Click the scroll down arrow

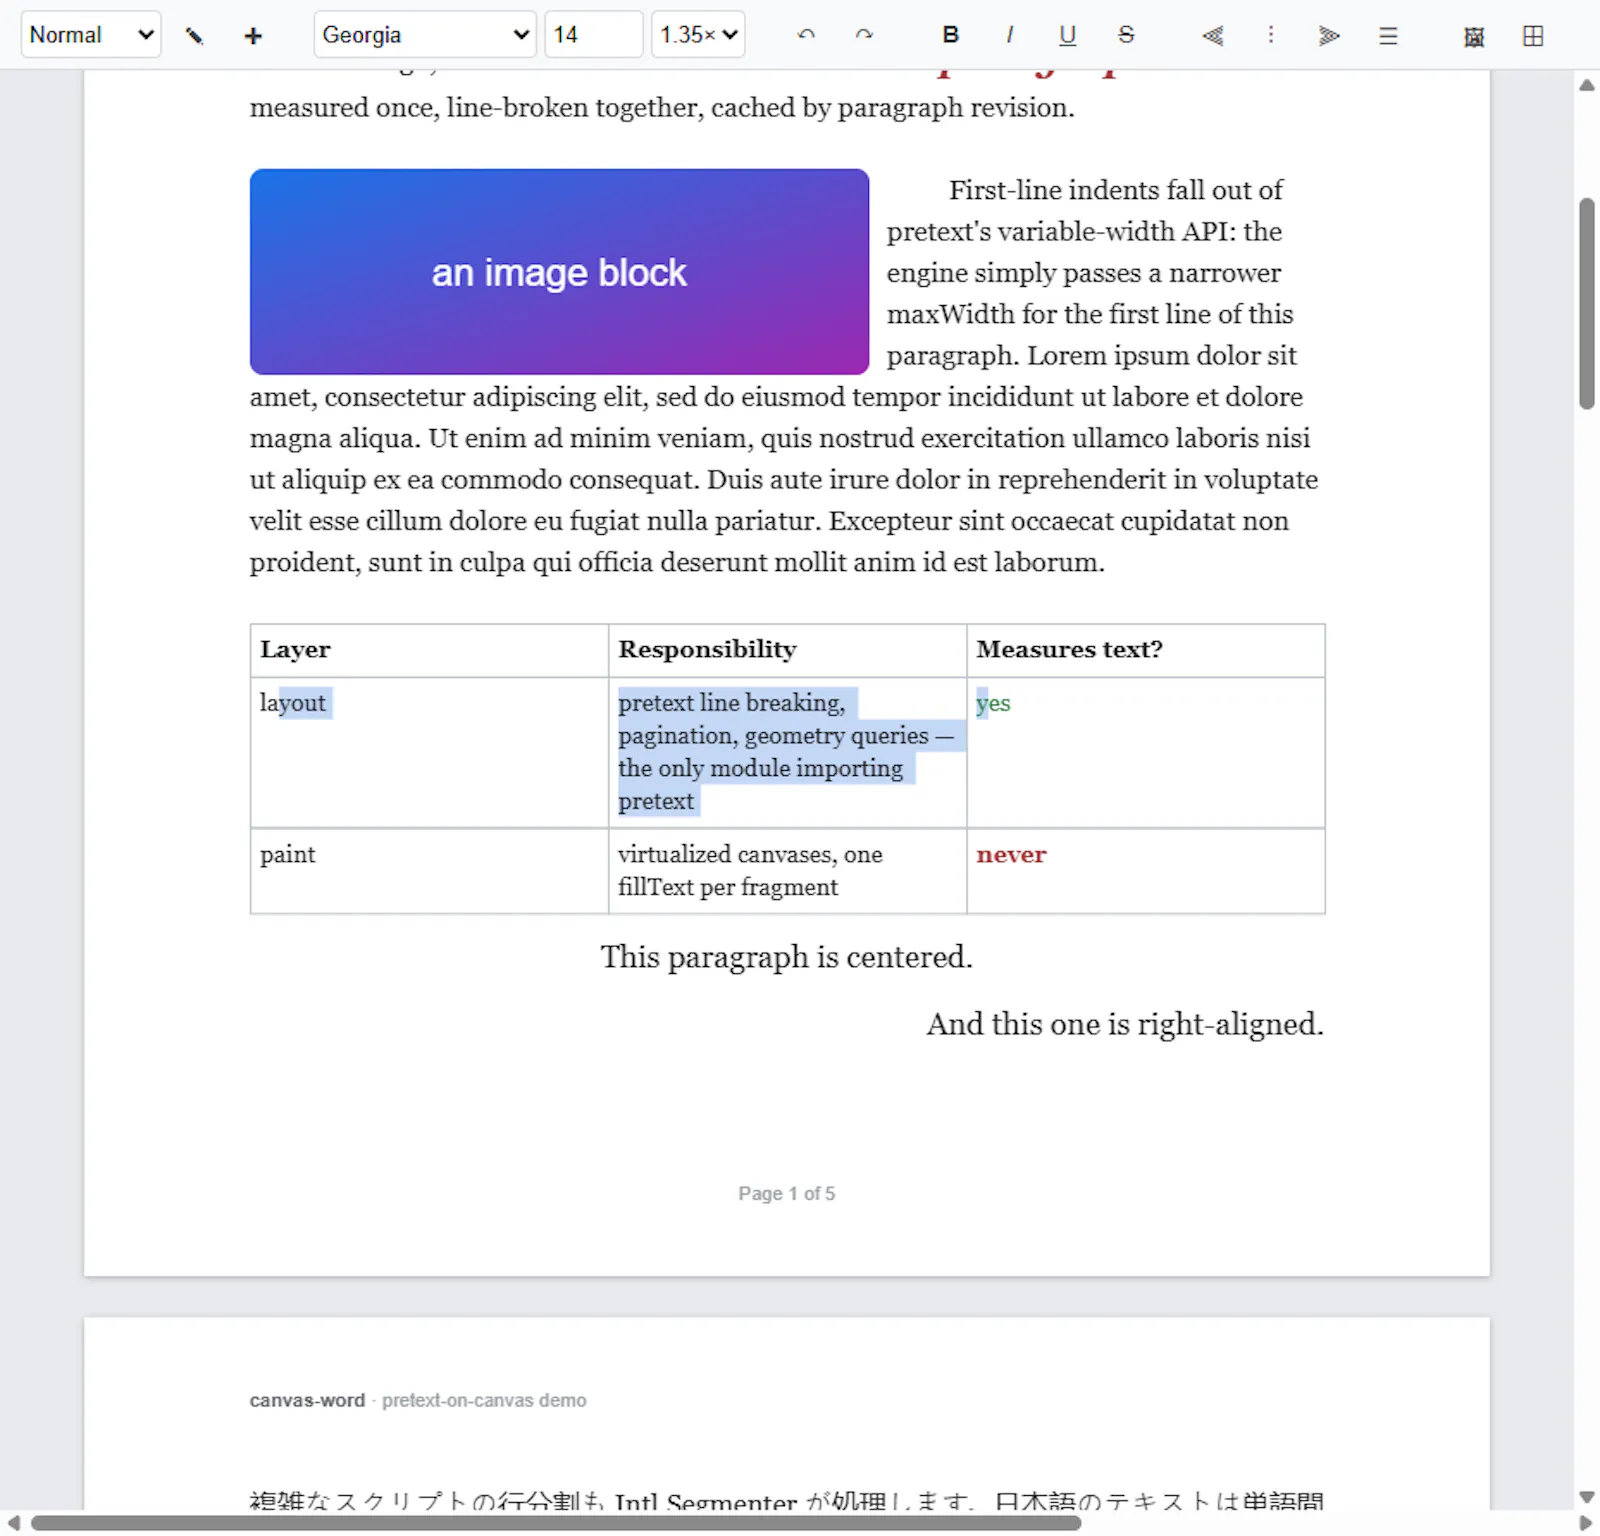(x=1587, y=1497)
